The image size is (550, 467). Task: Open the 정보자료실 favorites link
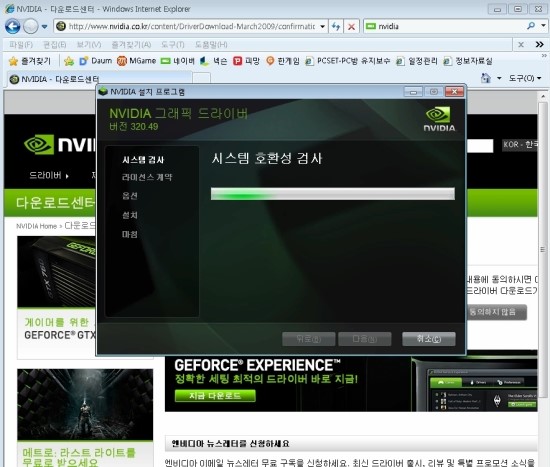point(468,61)
